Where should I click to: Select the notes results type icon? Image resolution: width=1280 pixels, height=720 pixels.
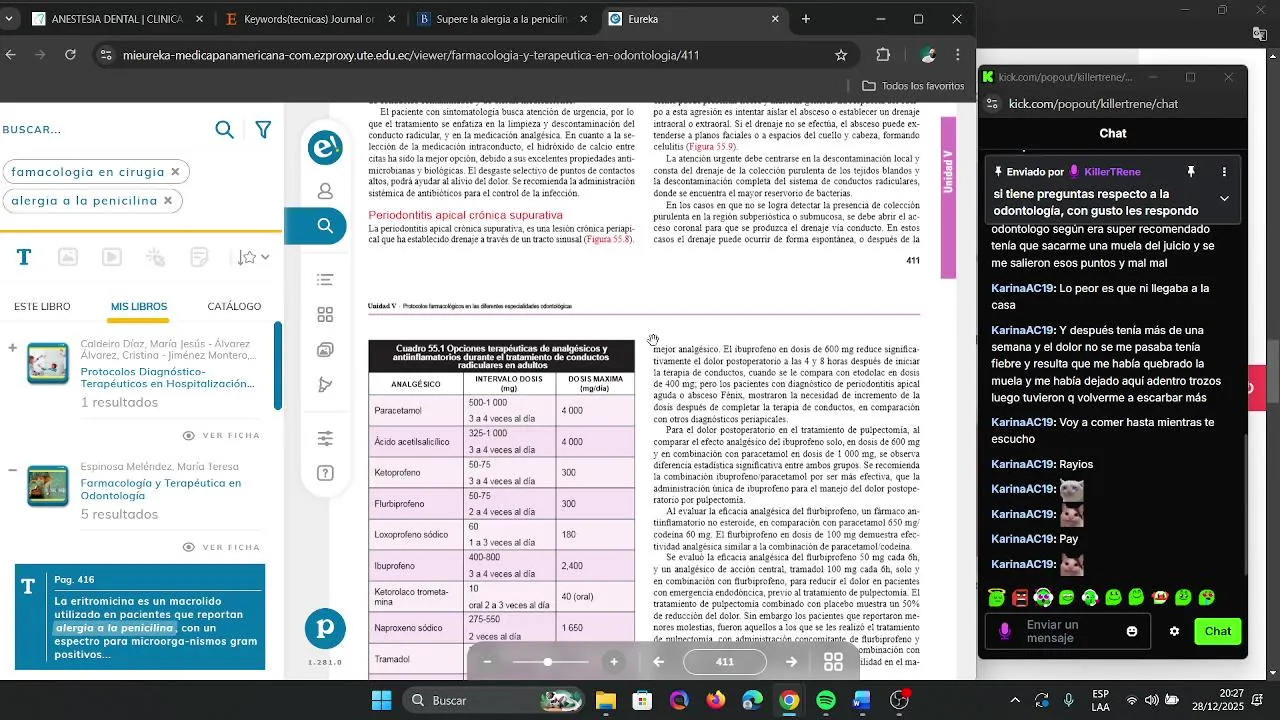click(200, 257)
